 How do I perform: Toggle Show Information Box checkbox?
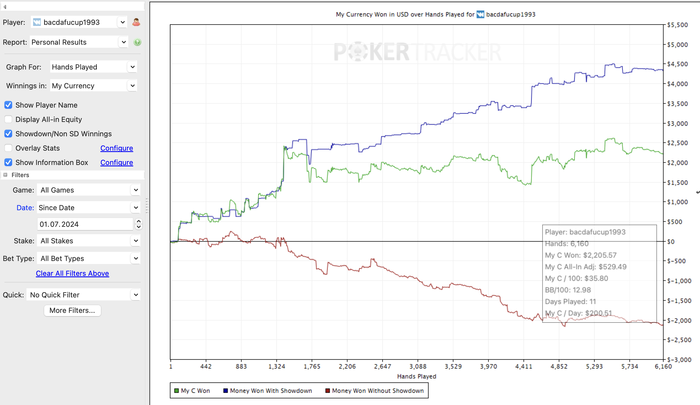[8, 162]
